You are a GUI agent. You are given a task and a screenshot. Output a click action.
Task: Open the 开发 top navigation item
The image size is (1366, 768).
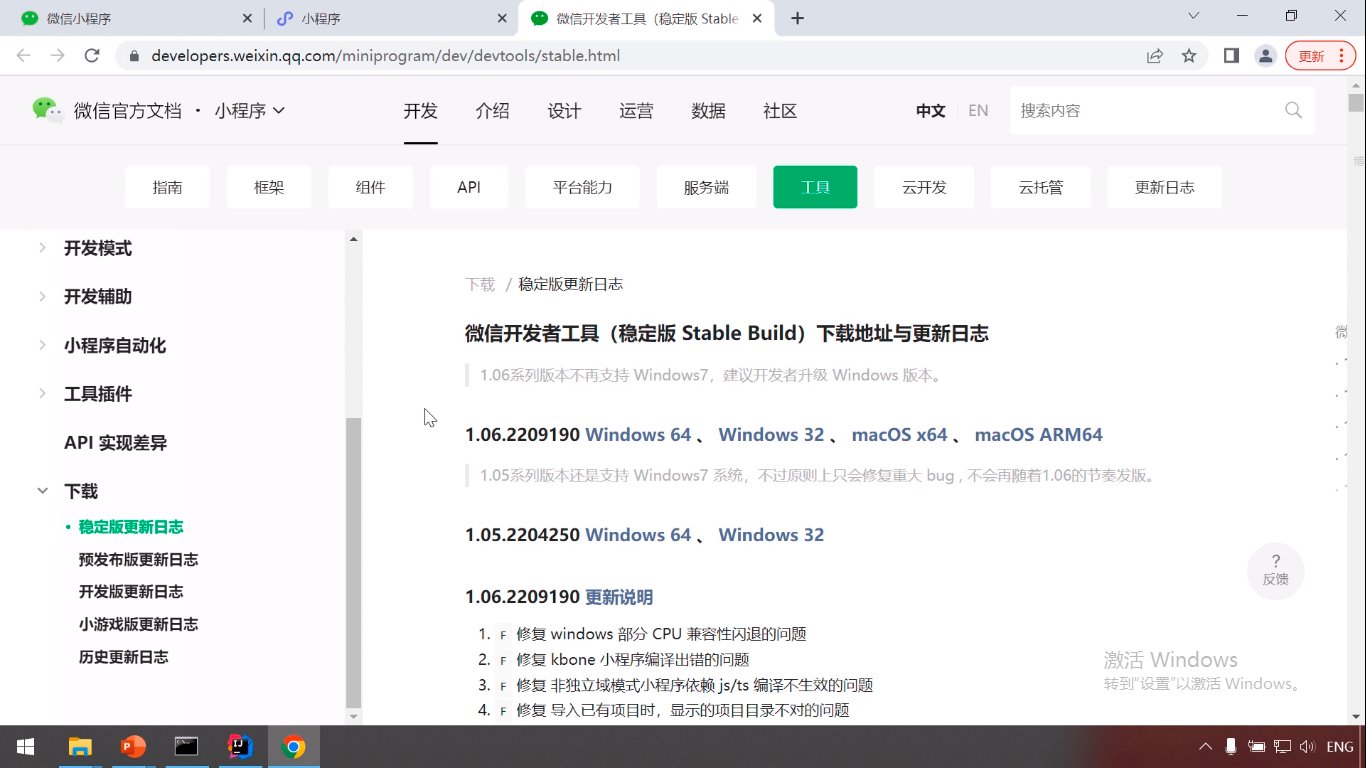point(421,111)
